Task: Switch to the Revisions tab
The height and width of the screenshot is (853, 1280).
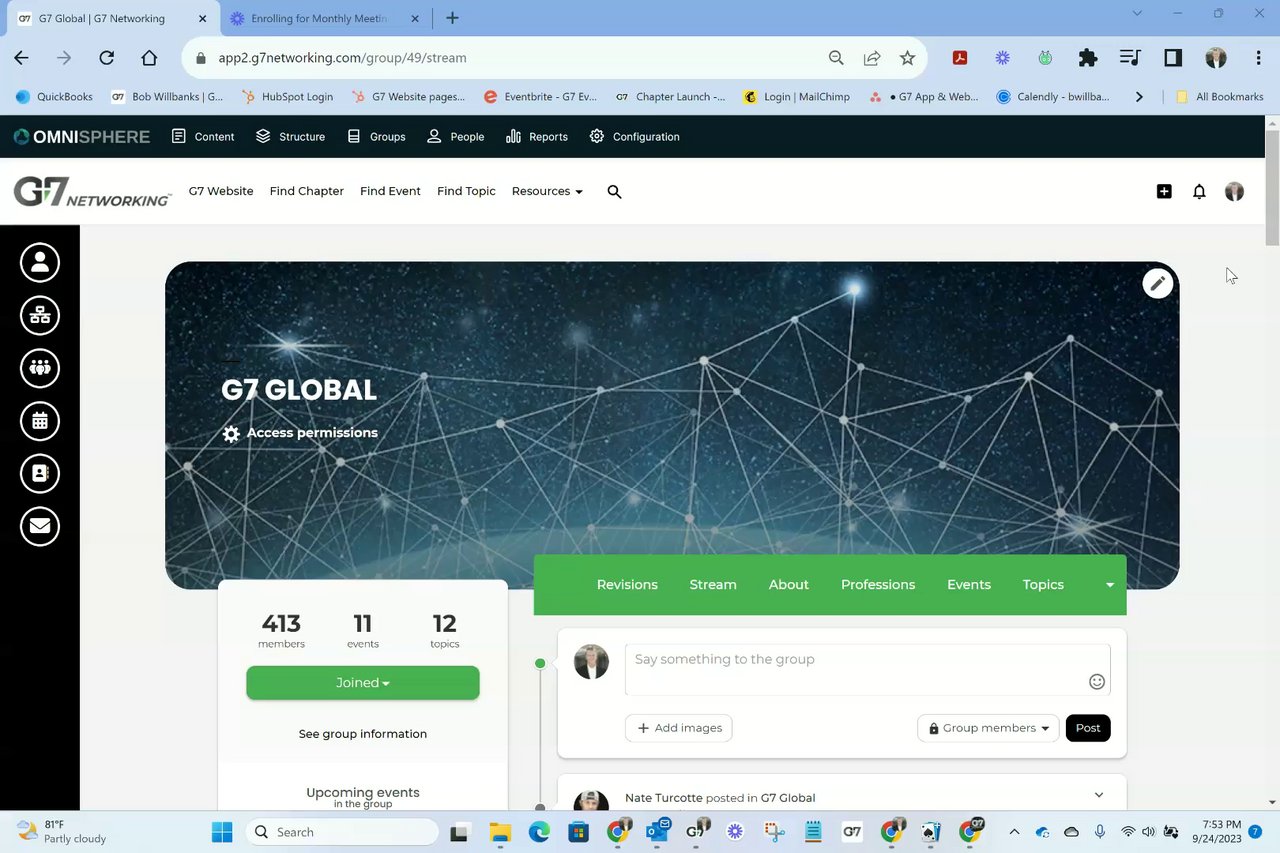Action: click(x=627, y=585)
